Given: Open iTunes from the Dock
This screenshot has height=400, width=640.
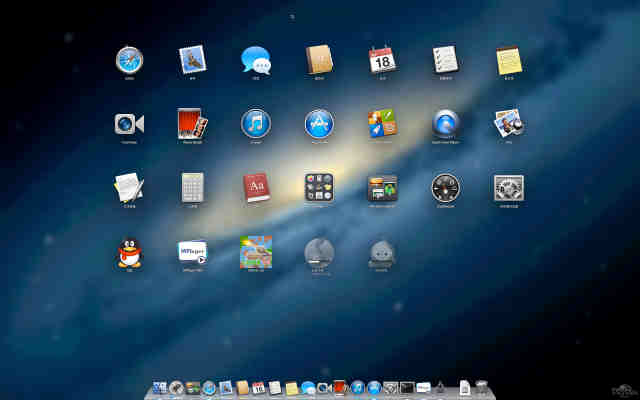Looking at the screenshot, I should pos(357,387).
